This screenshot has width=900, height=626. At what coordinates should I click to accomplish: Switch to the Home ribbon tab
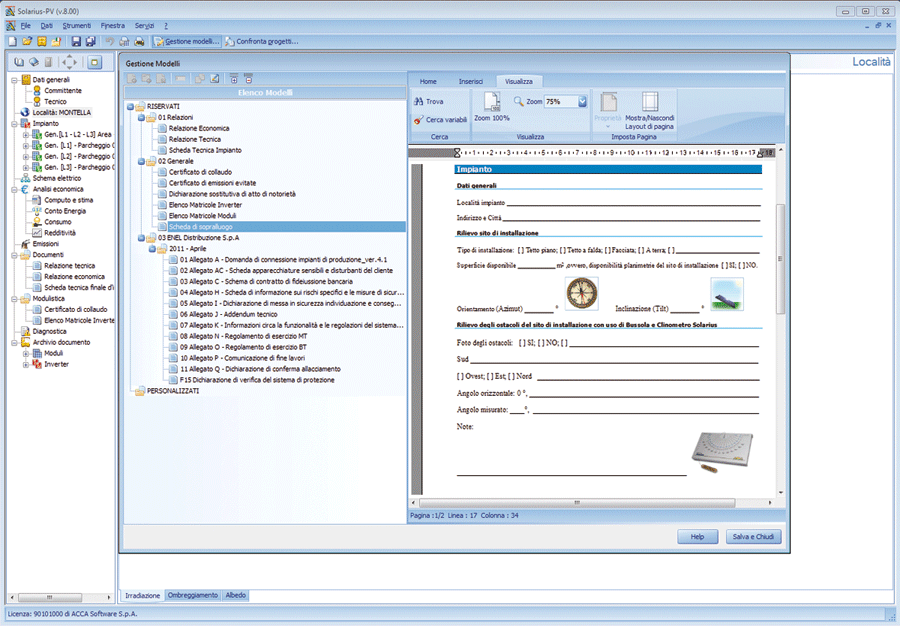click(428, 81)
